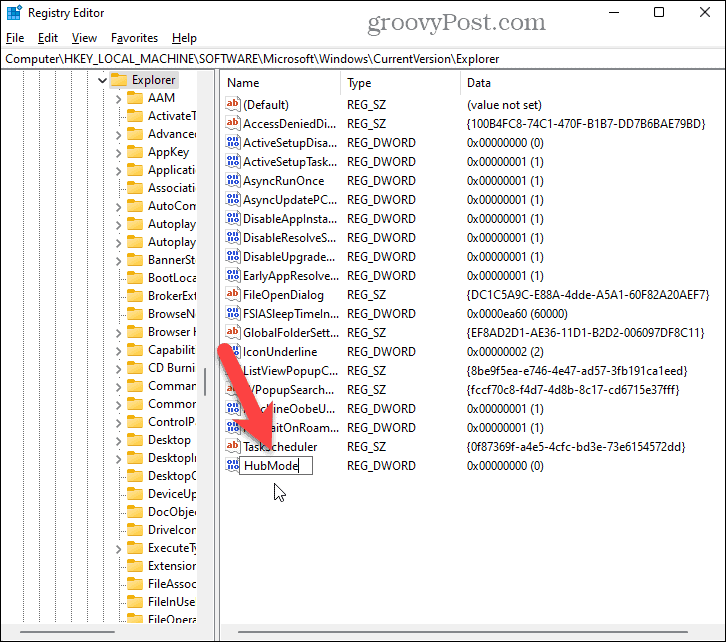The width and height of the screenshot is (726, 642).
Task: Collapse the Explorer key in tree
Action: coord(102,81)
